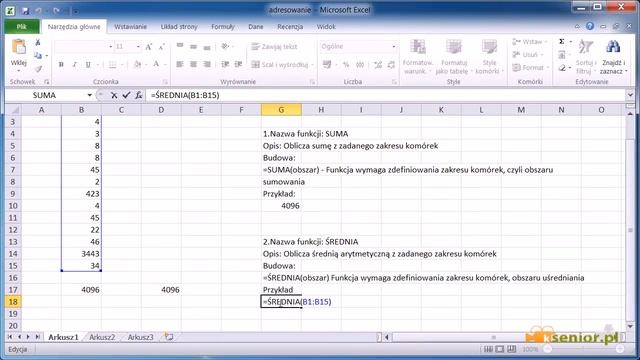
Task: Click the Format cells button
Action: tap(529, 67)
